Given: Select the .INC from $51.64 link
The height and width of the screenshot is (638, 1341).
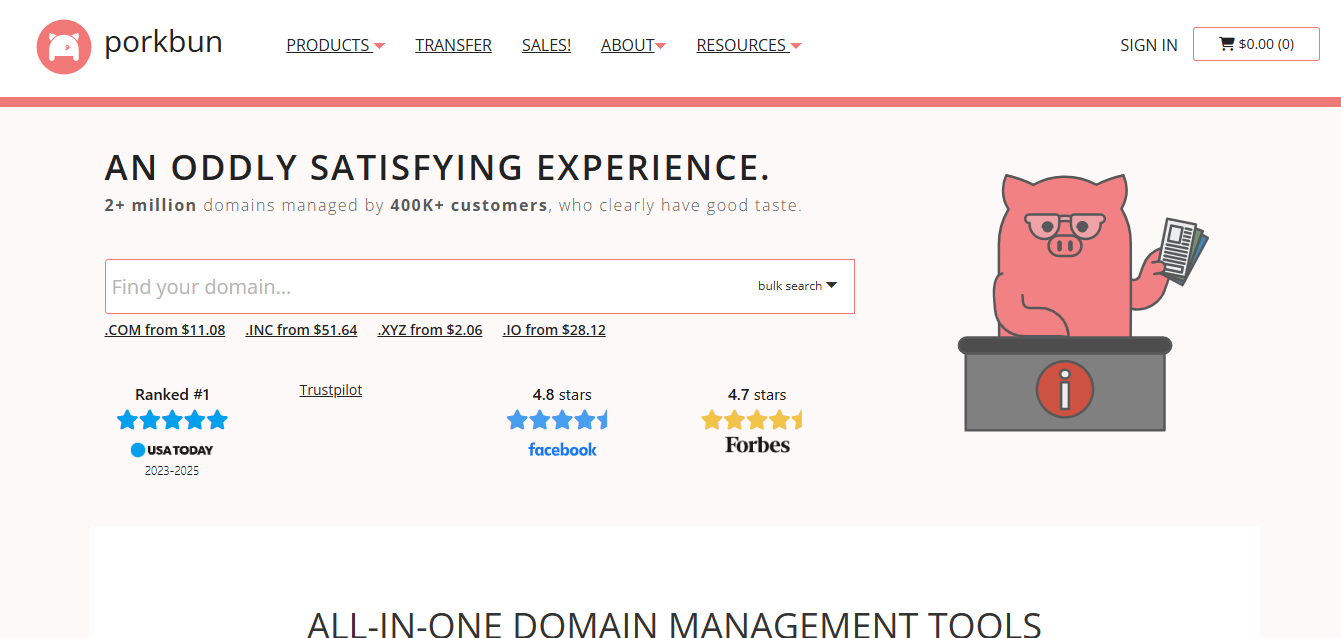Looking at the screenshot, I should (301, 330).
